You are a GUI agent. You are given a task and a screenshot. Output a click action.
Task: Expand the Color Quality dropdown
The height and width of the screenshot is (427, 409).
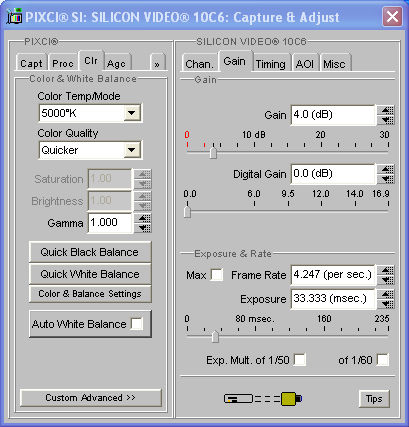coord(132,150)
